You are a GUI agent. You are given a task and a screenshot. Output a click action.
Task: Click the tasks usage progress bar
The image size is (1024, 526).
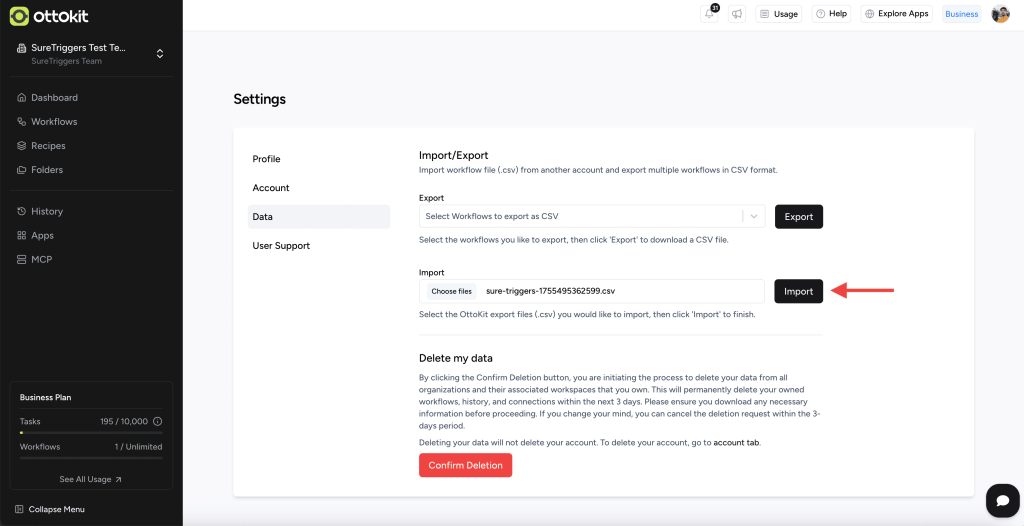click(91, 433)
